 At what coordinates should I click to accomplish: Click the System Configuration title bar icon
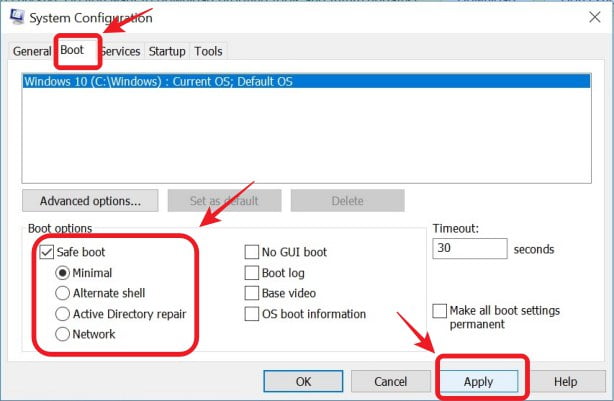14,19
